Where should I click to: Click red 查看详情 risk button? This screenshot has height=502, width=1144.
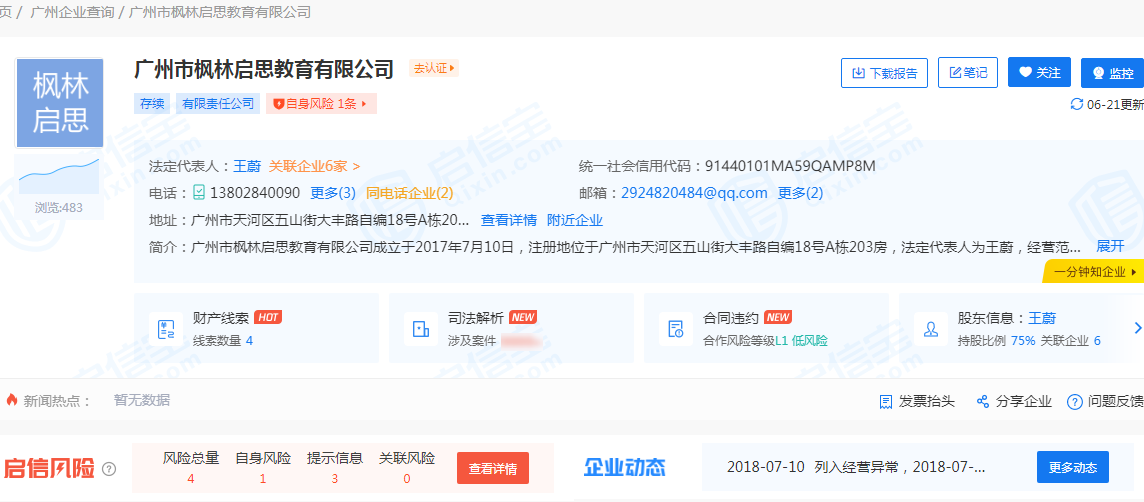[x=492, y=468]
